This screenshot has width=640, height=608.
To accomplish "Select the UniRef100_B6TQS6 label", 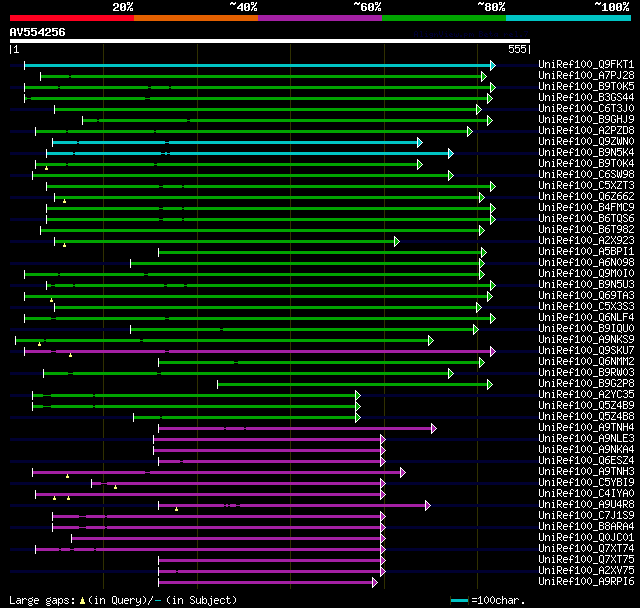I will pyautogui.click(x=586, y=219).
